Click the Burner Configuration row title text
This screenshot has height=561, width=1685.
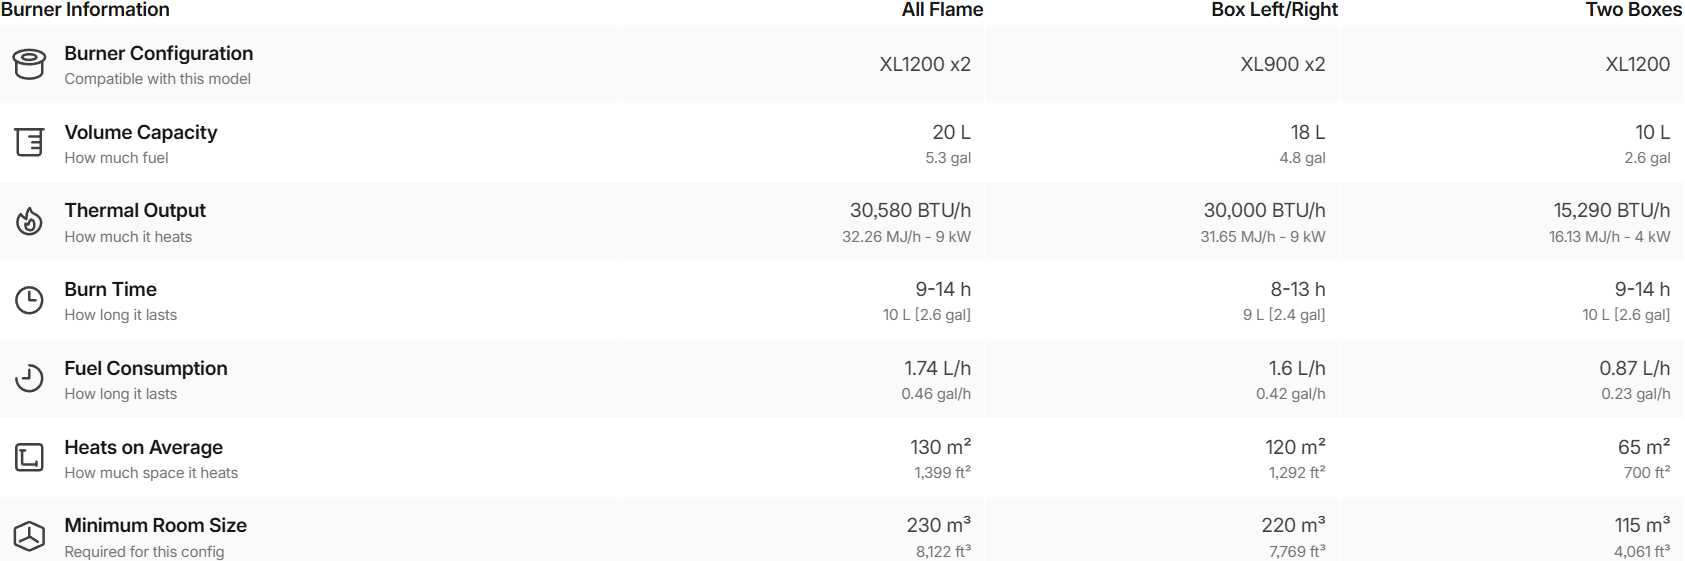tap(158, 53)
